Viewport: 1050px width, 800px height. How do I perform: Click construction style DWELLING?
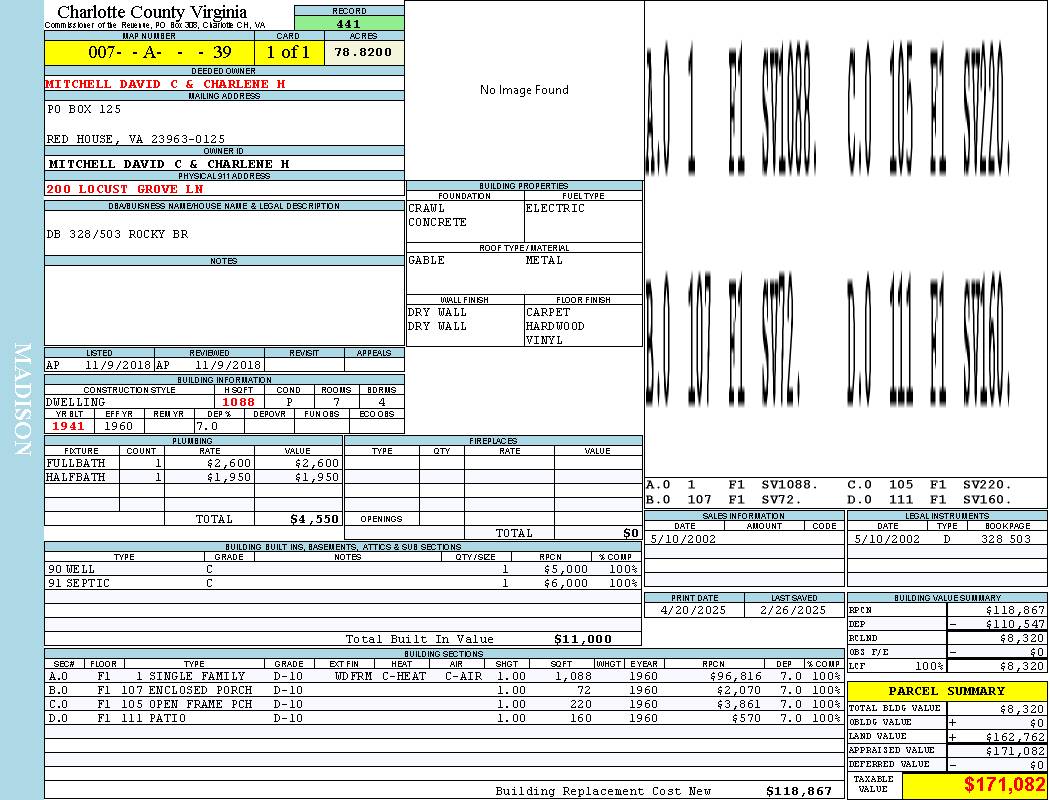[x=76, y=402]
